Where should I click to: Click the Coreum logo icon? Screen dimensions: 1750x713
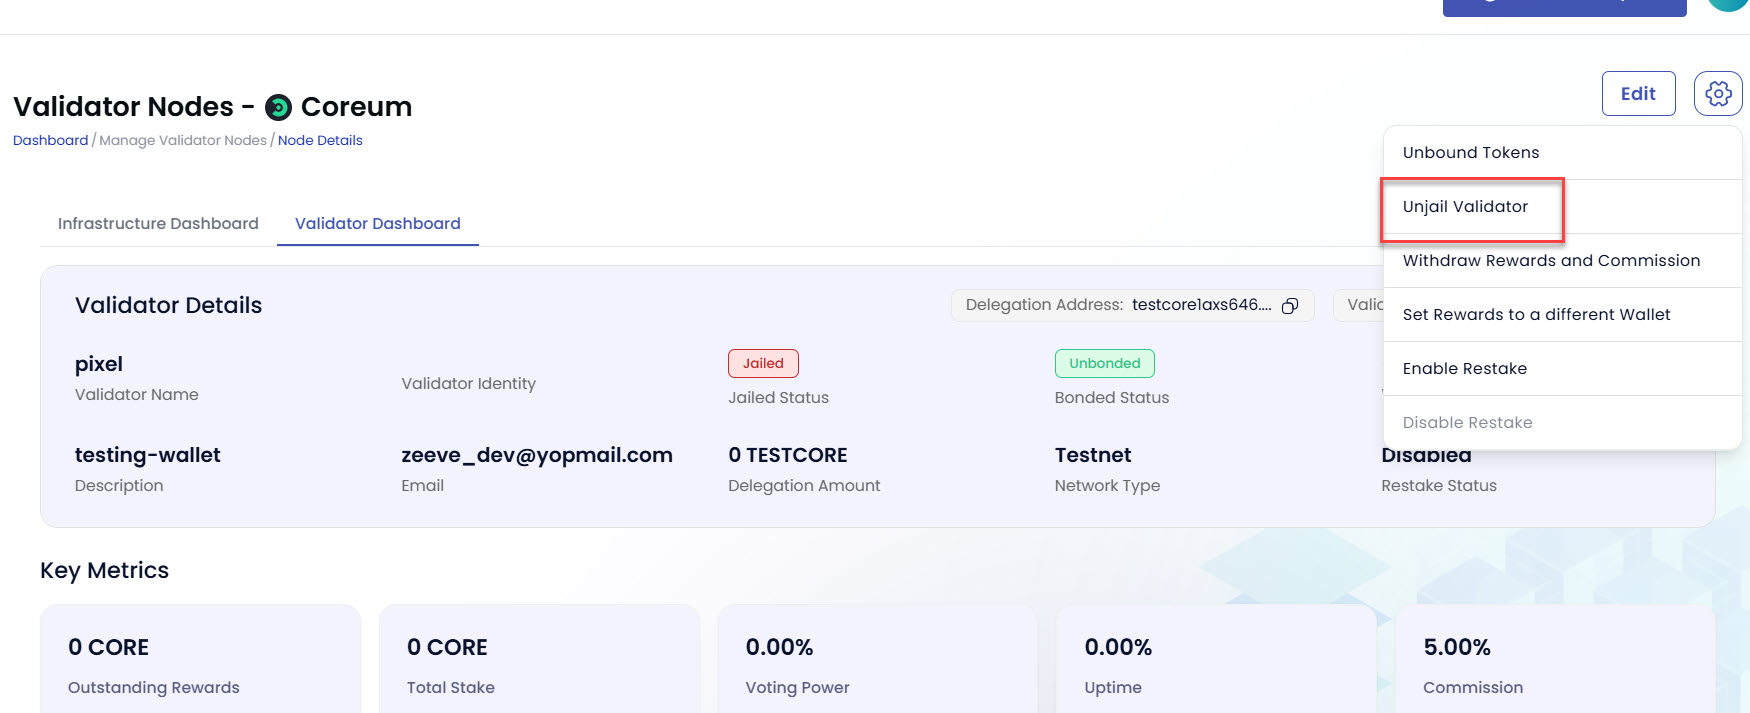pyautogui.click(x=278, y=107)
